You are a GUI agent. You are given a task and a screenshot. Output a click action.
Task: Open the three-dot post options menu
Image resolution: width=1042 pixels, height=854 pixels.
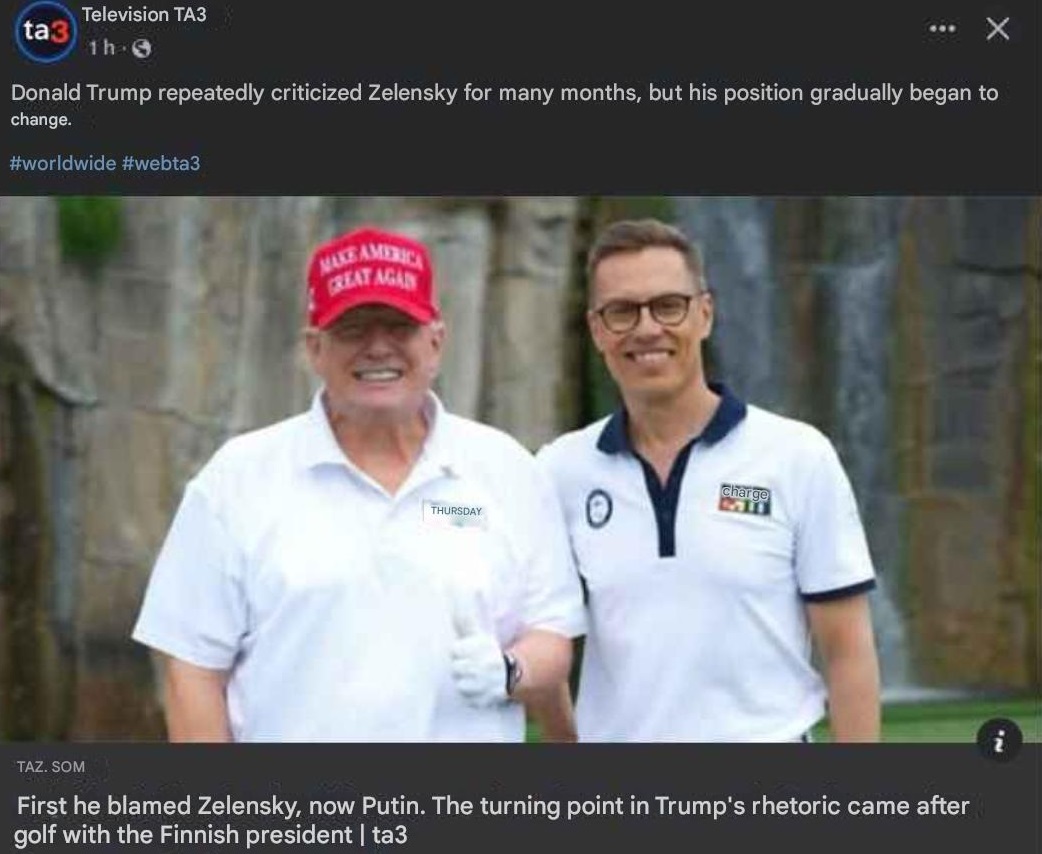(942, 29)
